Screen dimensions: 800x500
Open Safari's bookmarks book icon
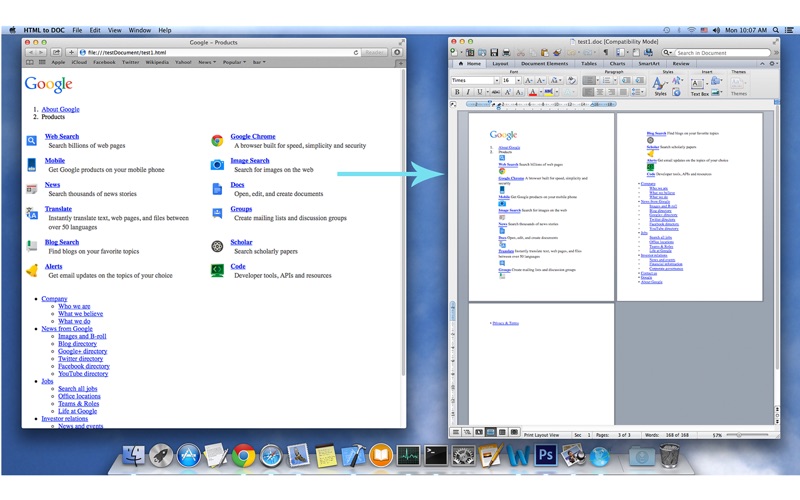pyautogui.click(x=30, y=62)
